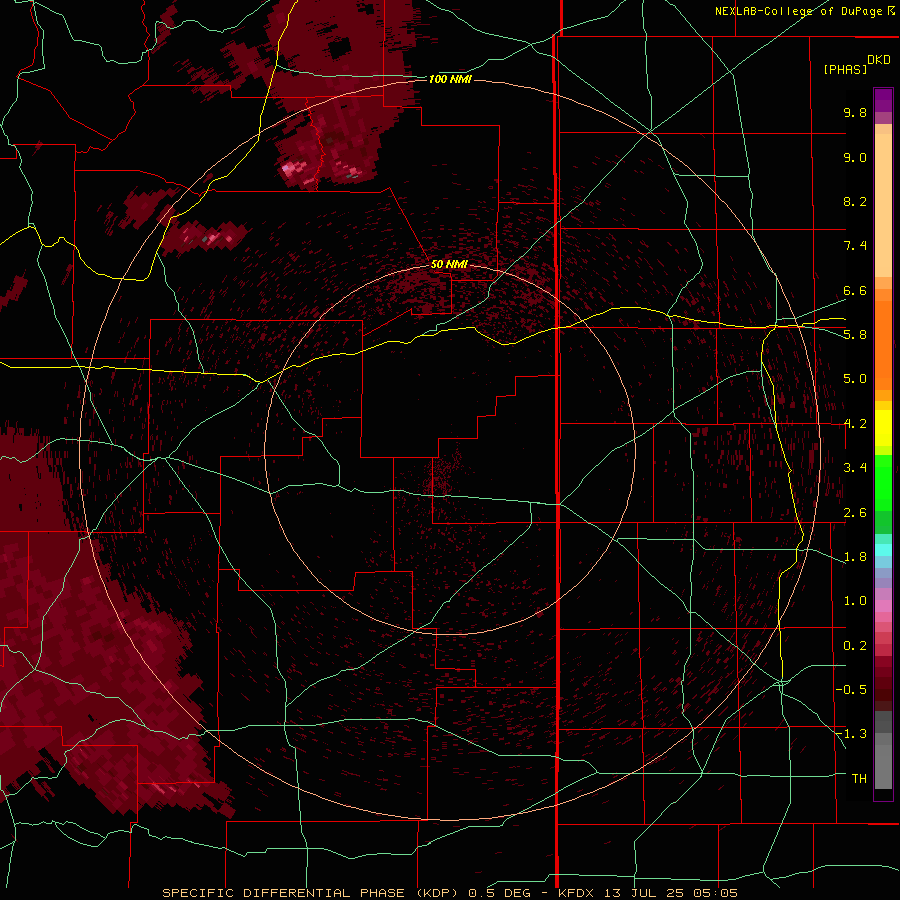Select the 5.8 scale value

coord(855,335)
